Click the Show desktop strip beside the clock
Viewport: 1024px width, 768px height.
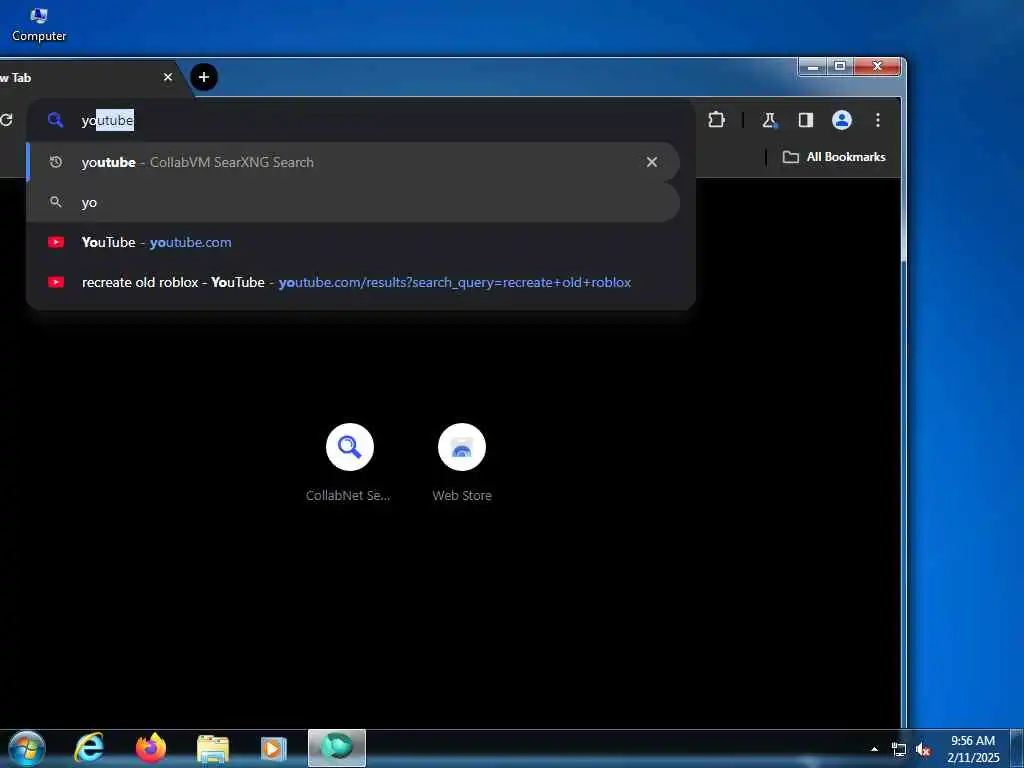pos(1017,748)
